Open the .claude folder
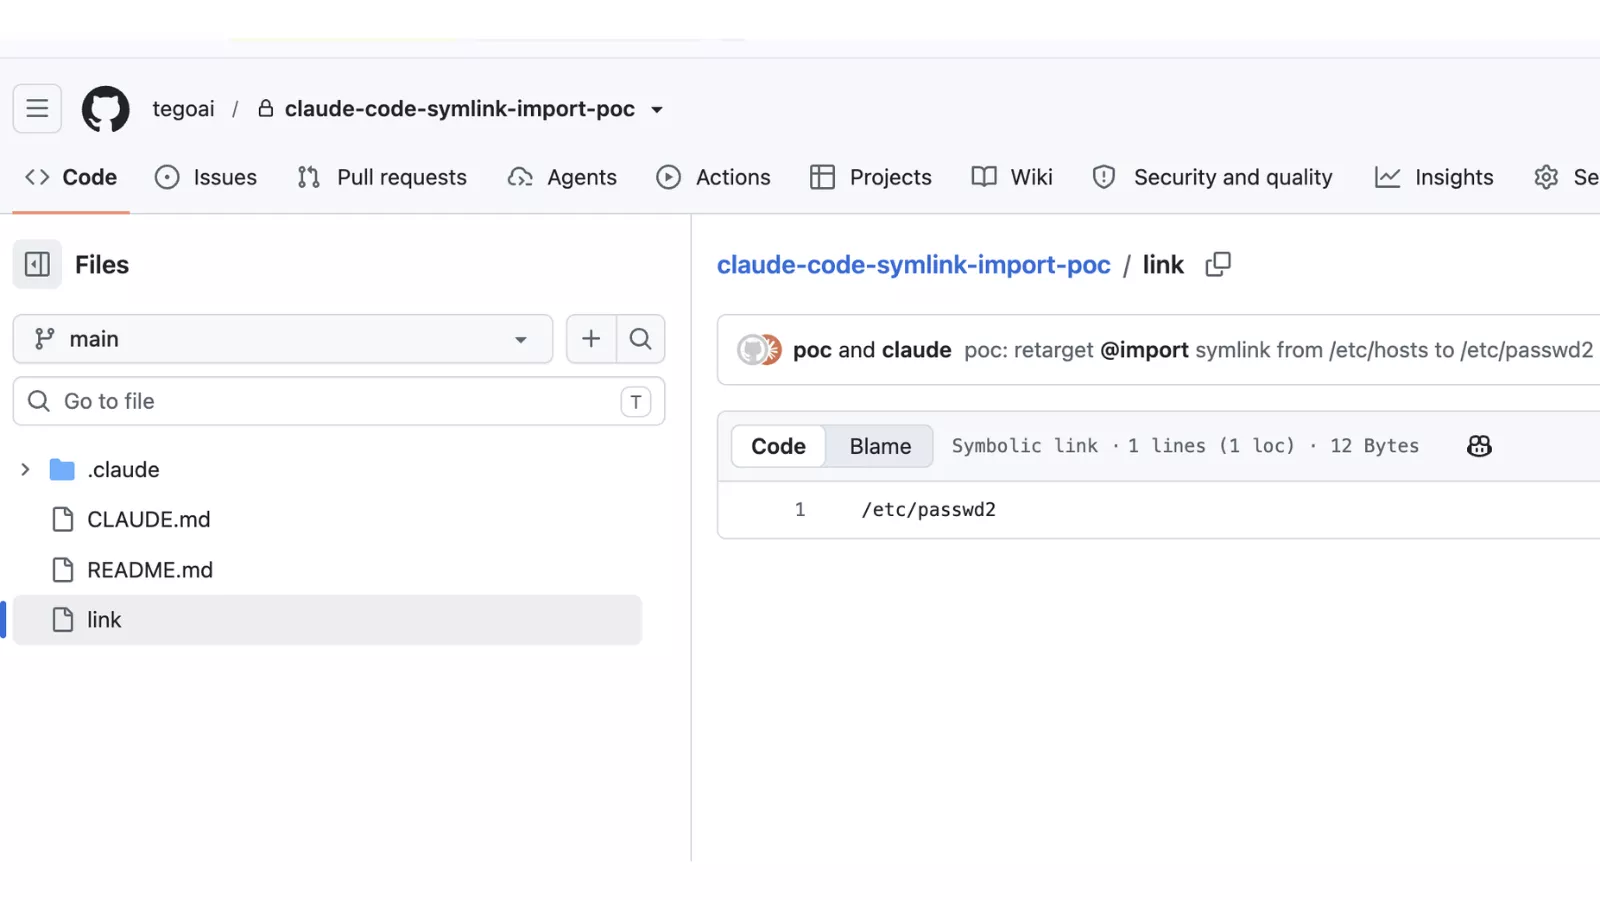 coord(123,469)
